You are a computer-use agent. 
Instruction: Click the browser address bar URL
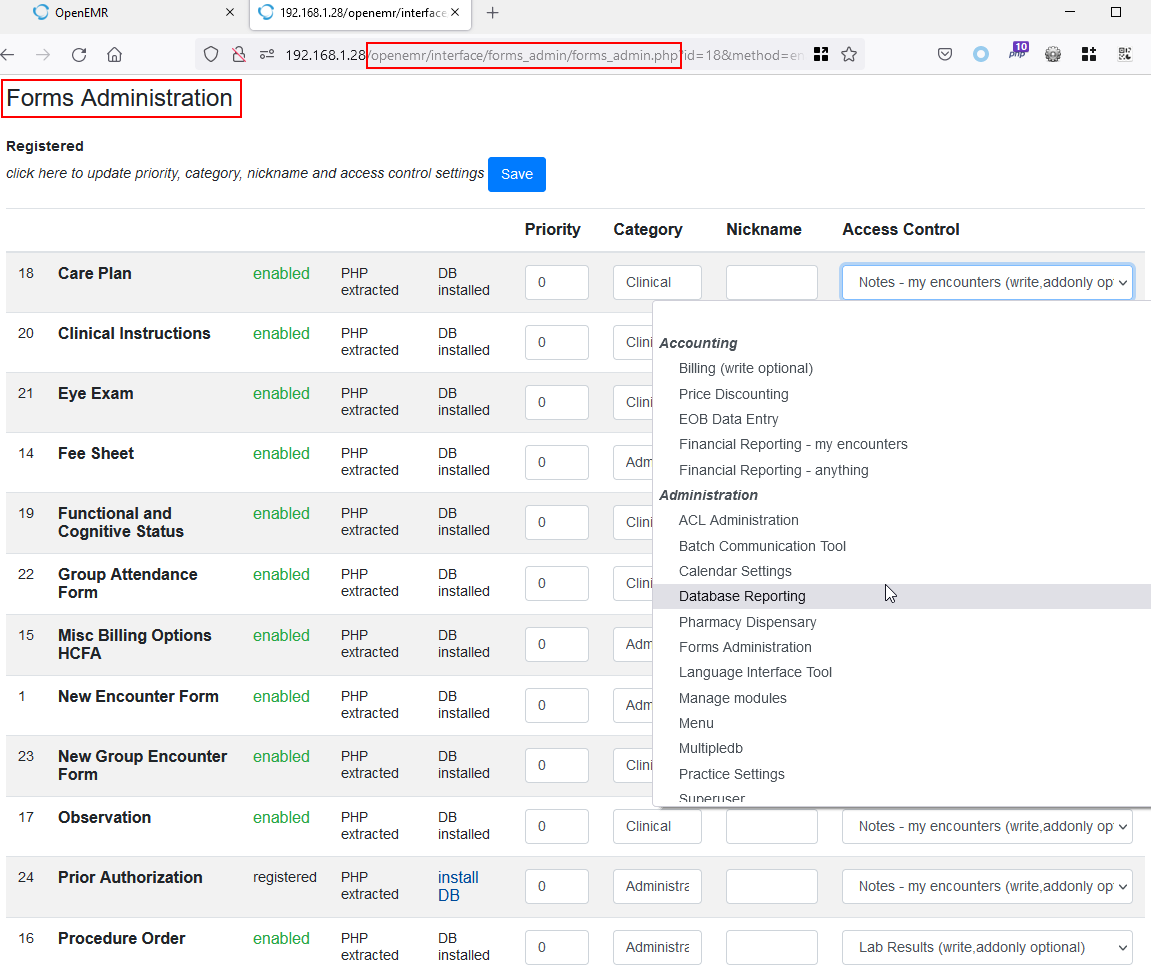tap(543, 55)
